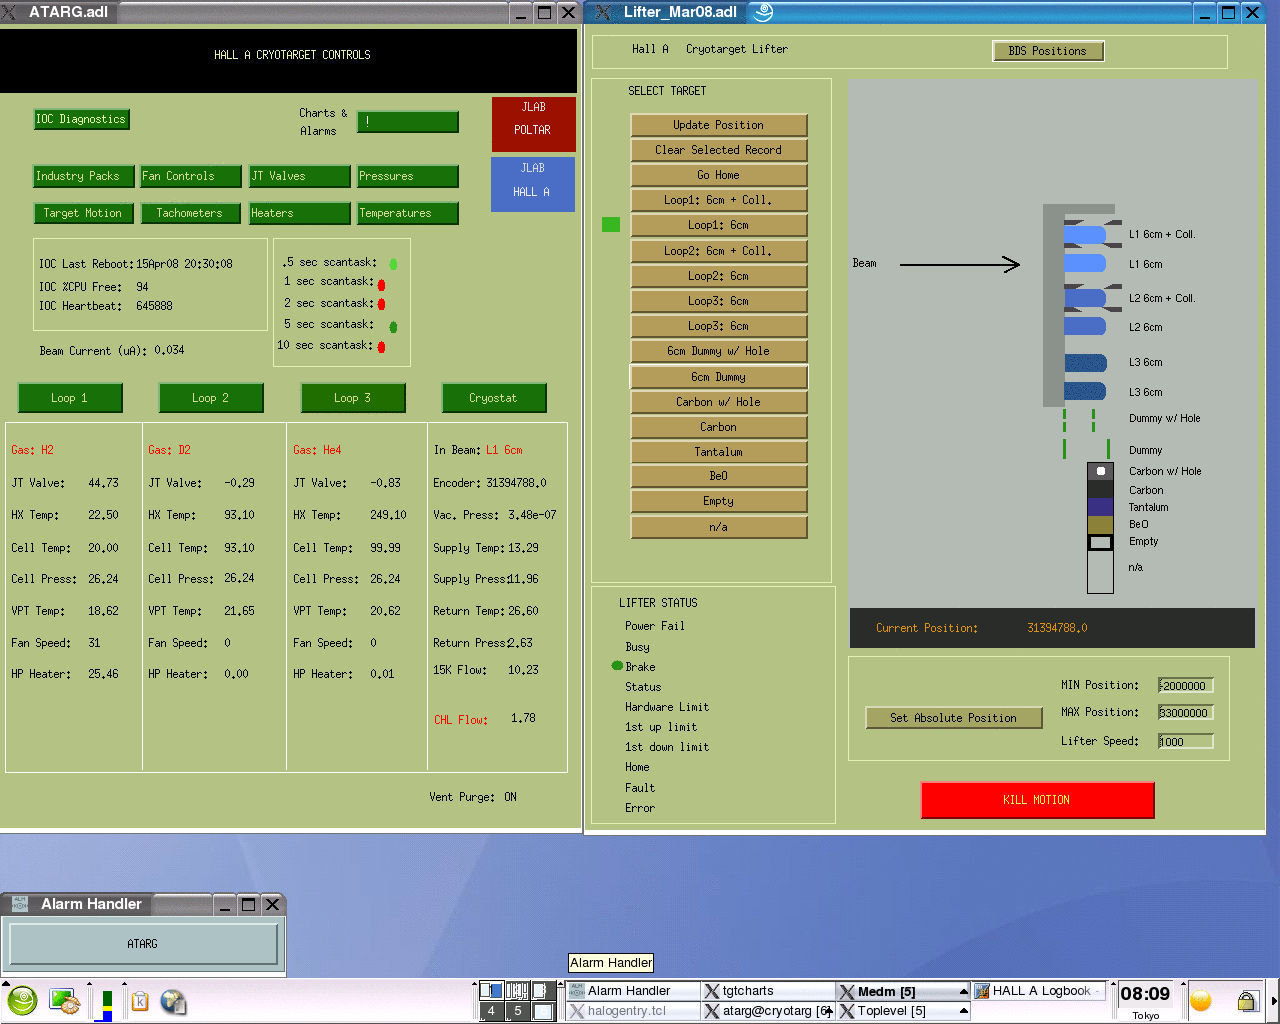1280x1024 pixels.
Task: Open IOC Diagnostics related display
Action: pyautogui.click(x=81, y=119)
